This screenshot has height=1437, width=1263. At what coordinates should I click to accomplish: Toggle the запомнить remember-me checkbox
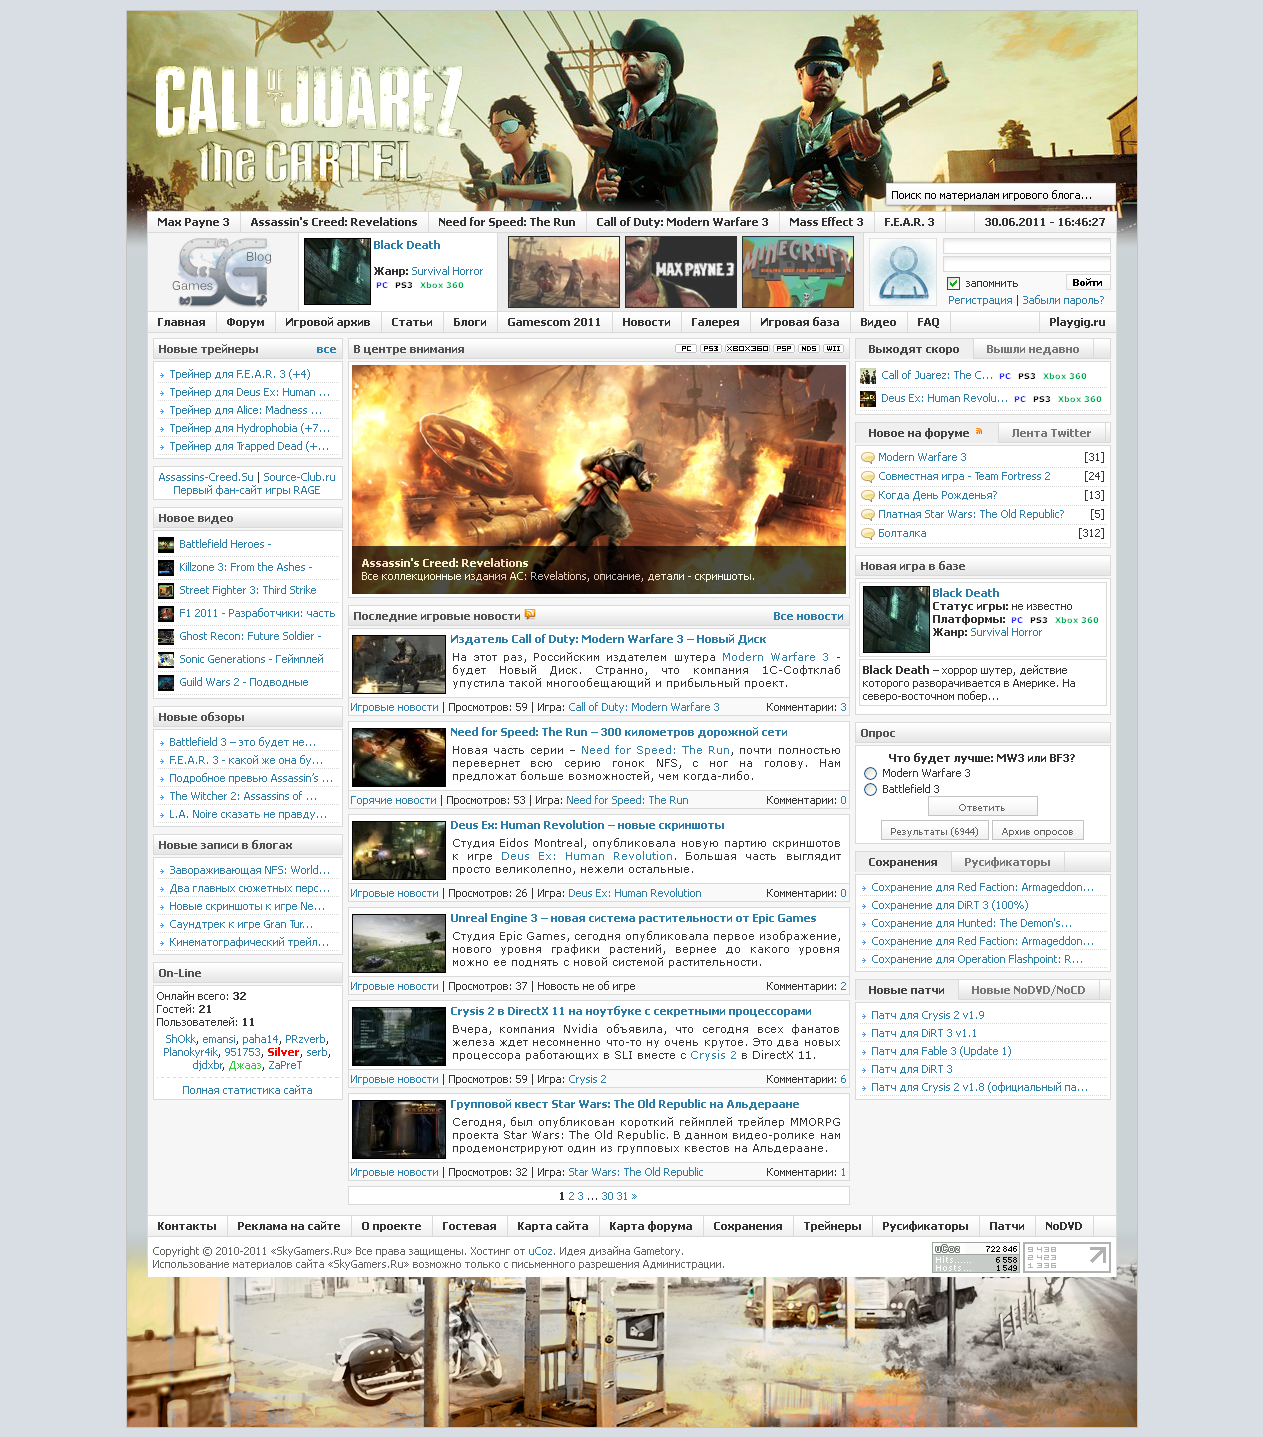[x=954, y=283]
